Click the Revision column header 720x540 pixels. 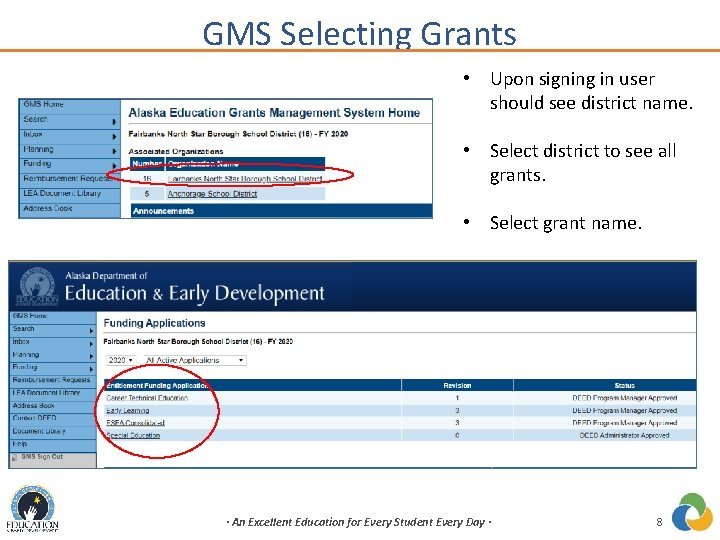coord(457,385)
